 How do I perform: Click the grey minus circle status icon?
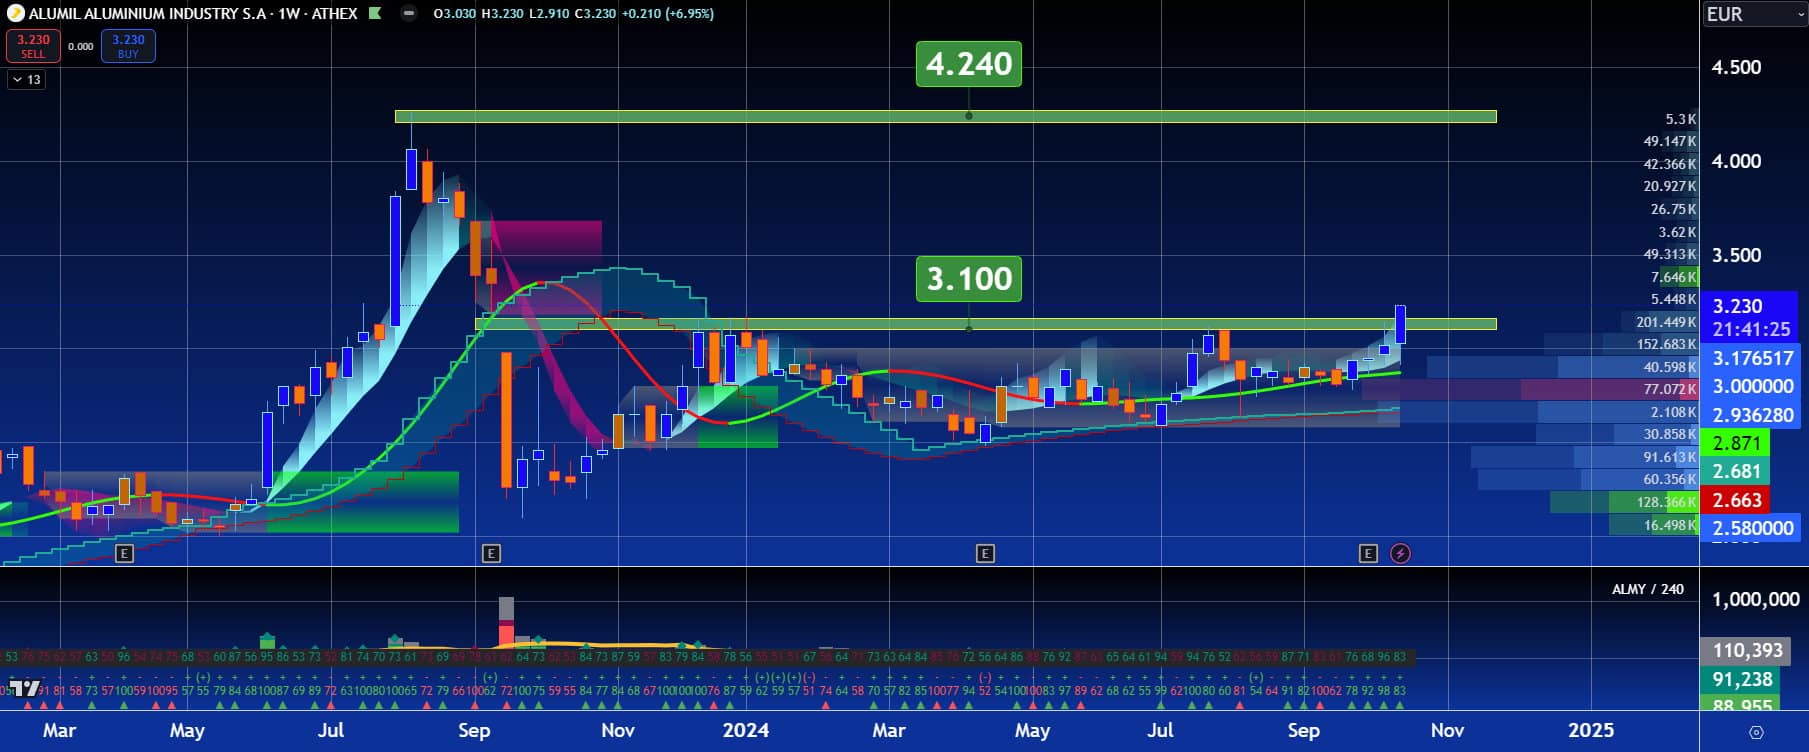click(x=409, y=14)
